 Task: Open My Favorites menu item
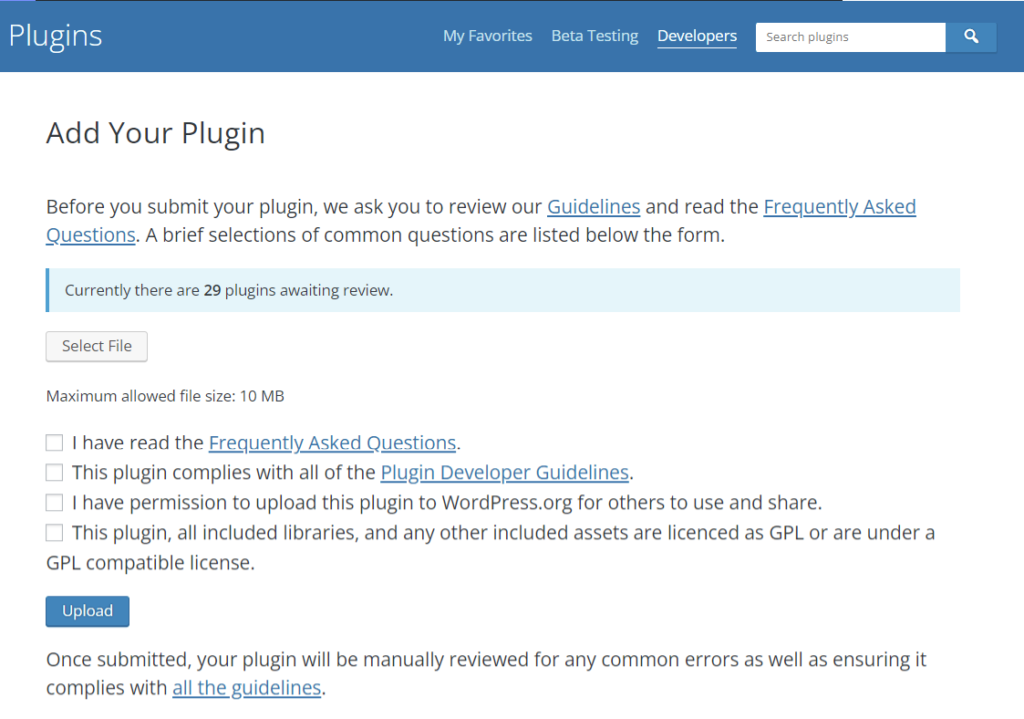click(487, 36)
